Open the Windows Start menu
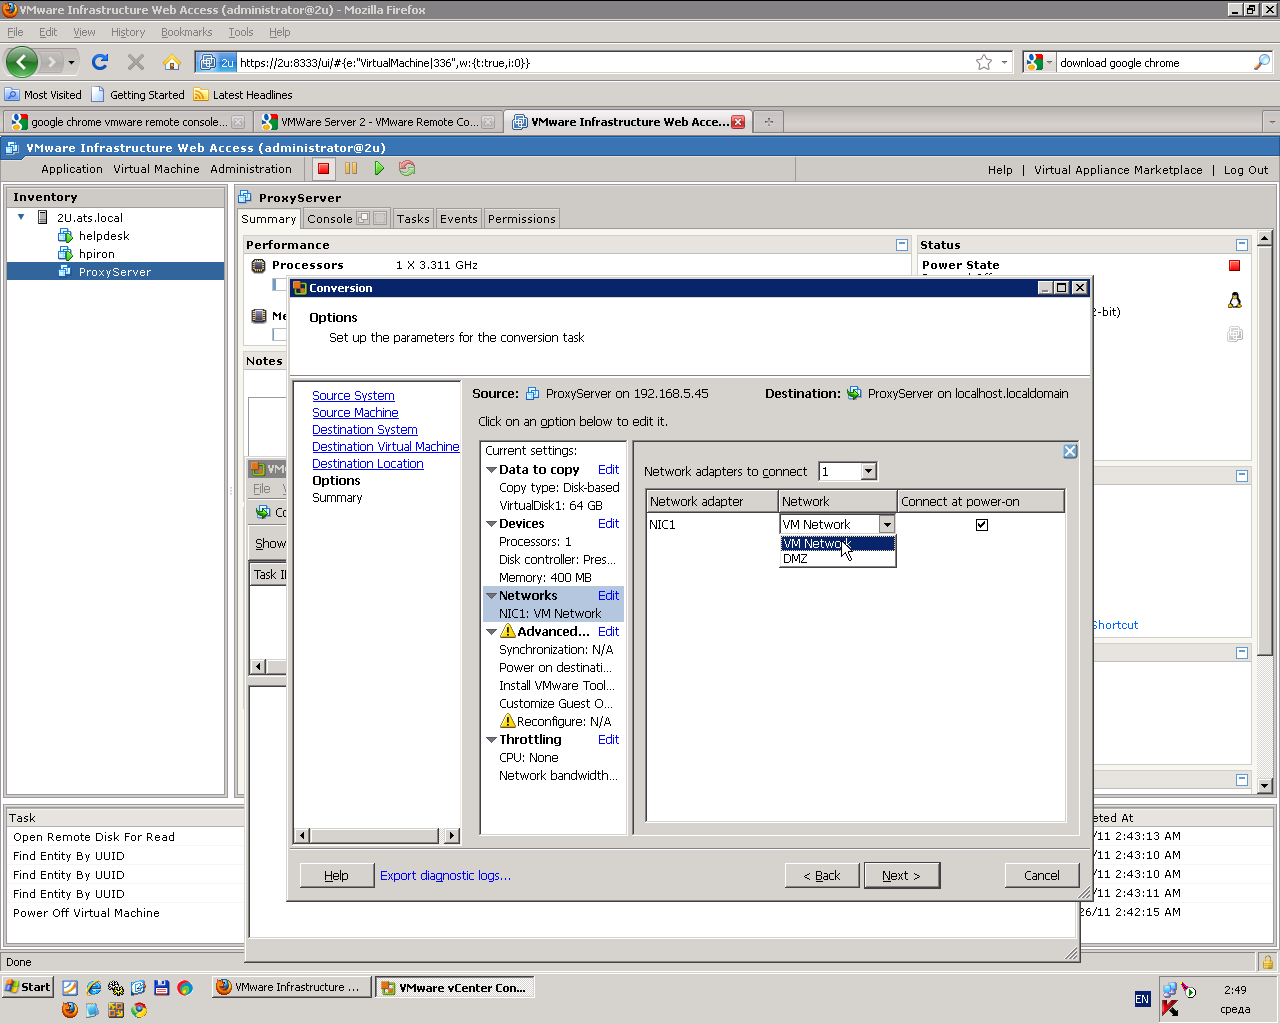The image size is (1280, 1024). (x=28, y=987)
